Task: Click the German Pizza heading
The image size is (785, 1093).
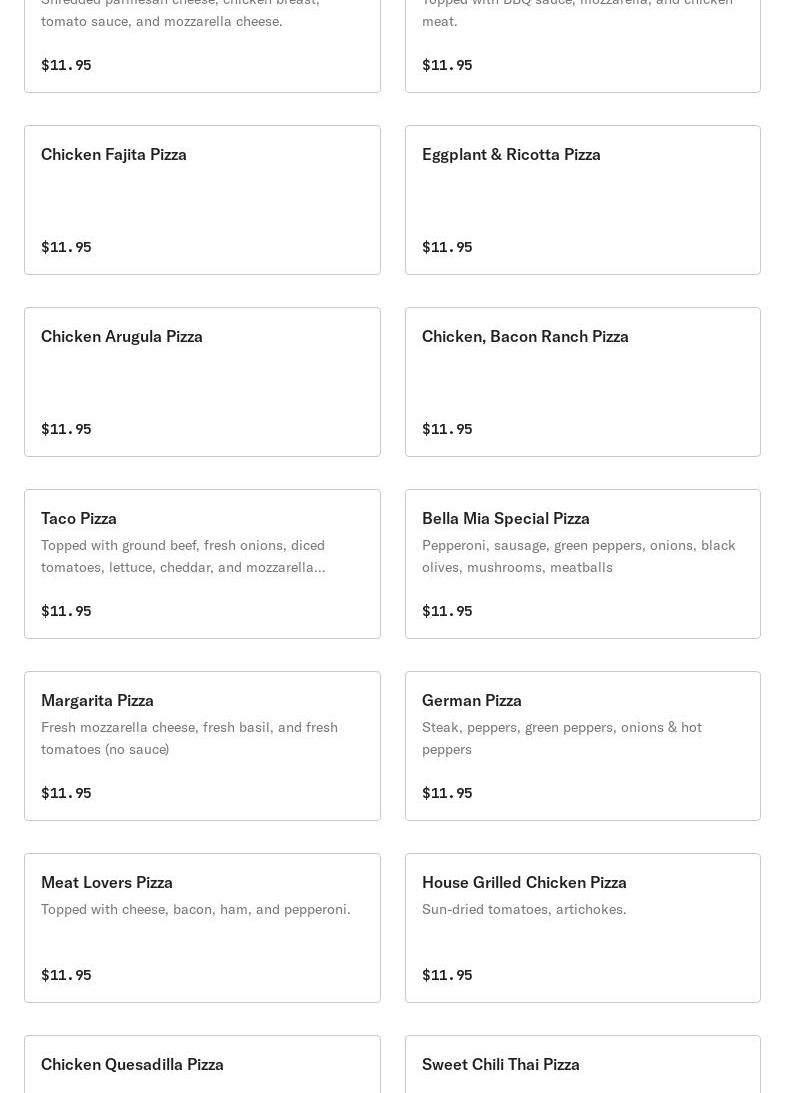Action: pos(471,700)
